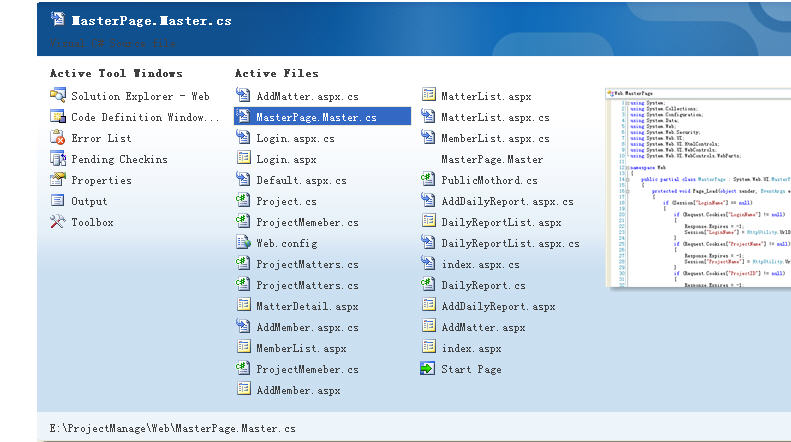The height and width of the screenshot is (442, 791).
Task: Click the index.aspx.cs file icon
Action: pyautogui.click(x=428, y=263)
